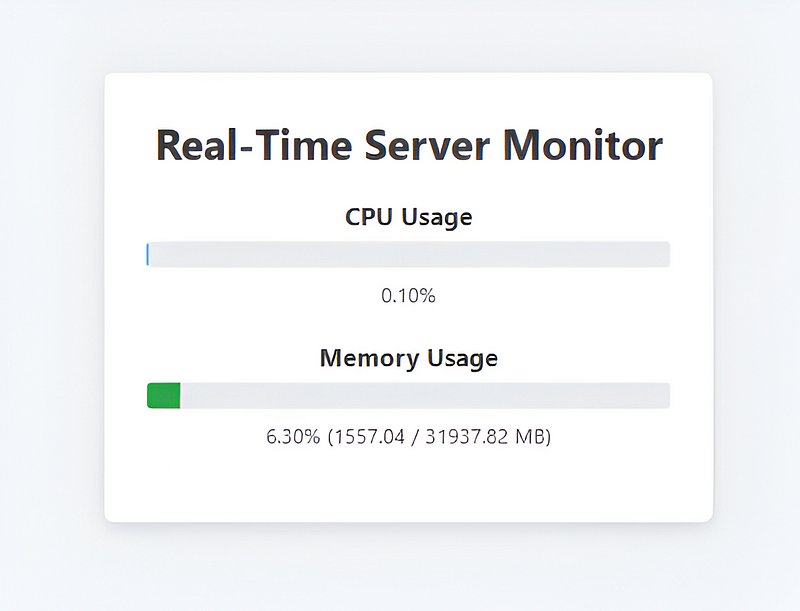Select the CPU Usage label
The image size is (800, 611).
pos(408,217)
